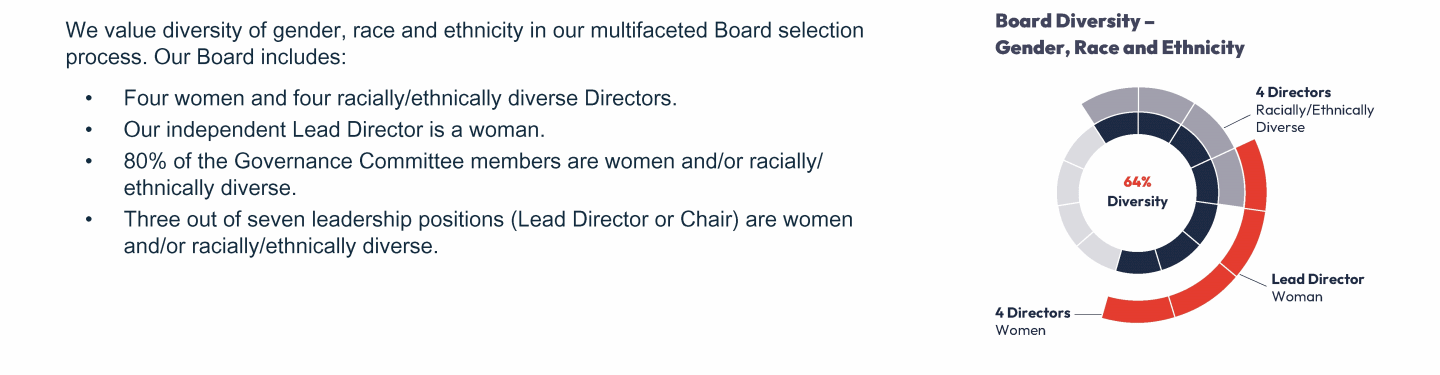Click the word 'Diversity' in chart center

1138,201
